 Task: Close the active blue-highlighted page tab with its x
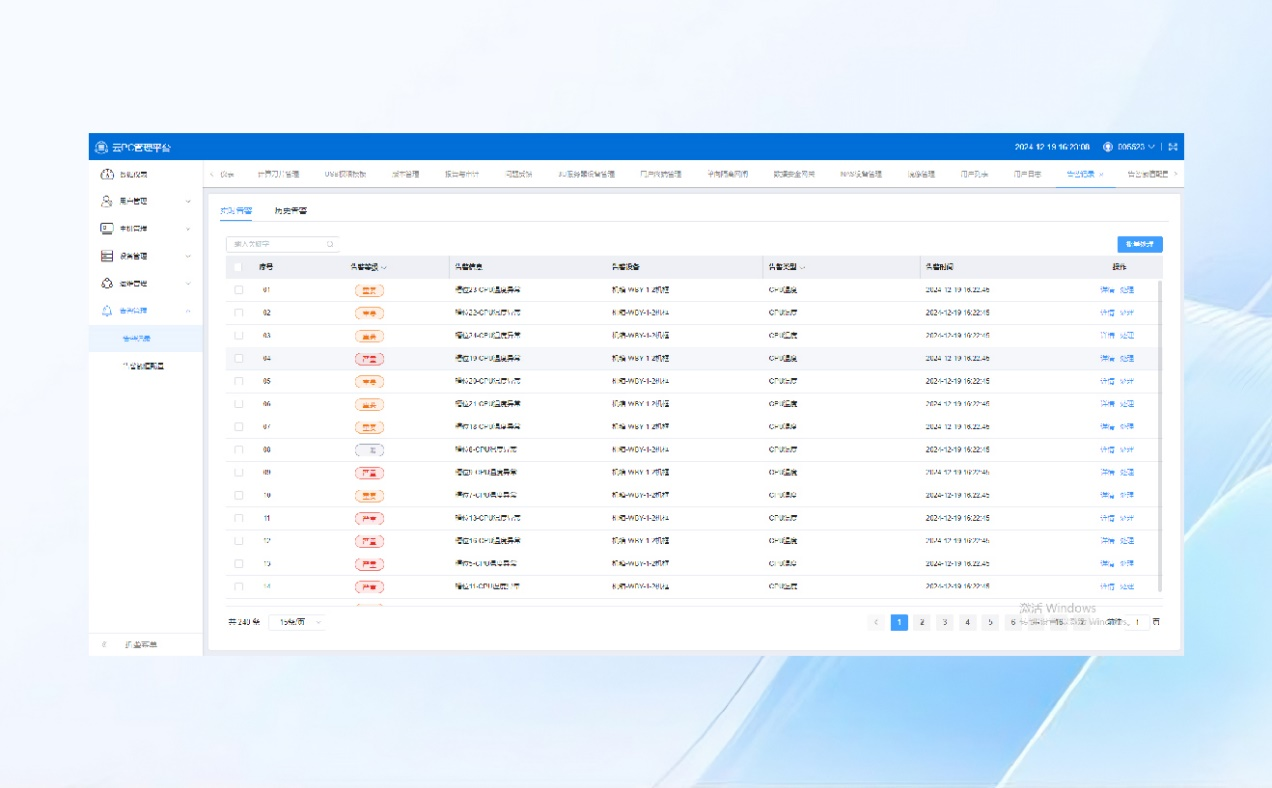(x=1102, y=174)
